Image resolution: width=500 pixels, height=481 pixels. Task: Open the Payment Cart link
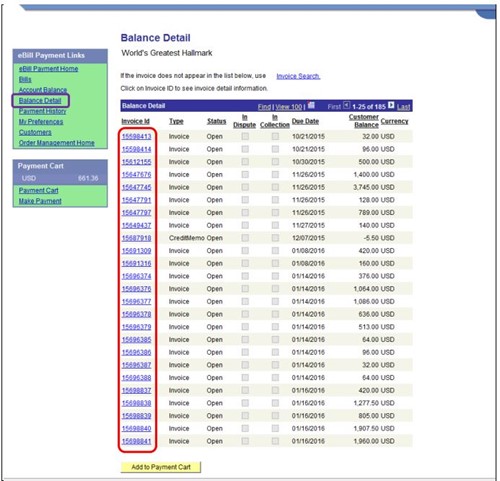click(38, 190)
